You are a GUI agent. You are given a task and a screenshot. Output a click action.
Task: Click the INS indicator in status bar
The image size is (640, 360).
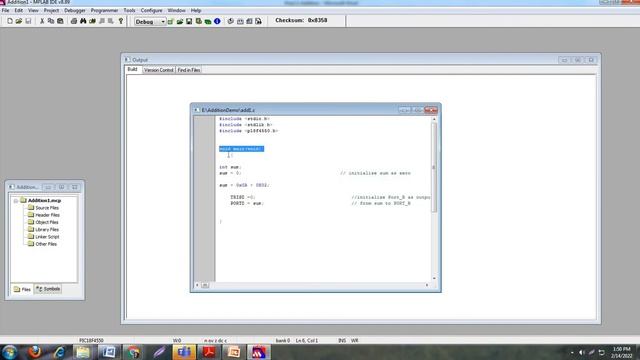tap(342, 340)
